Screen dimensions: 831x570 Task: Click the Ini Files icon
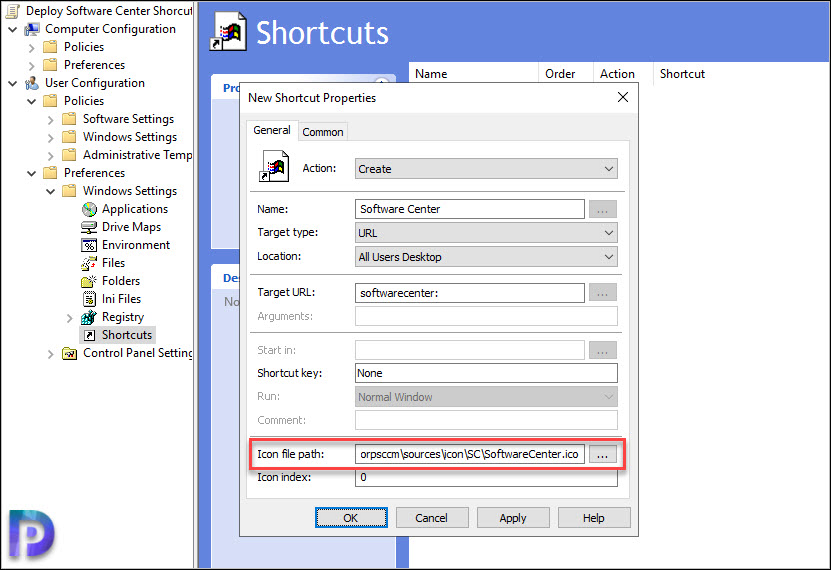point(90,299)
